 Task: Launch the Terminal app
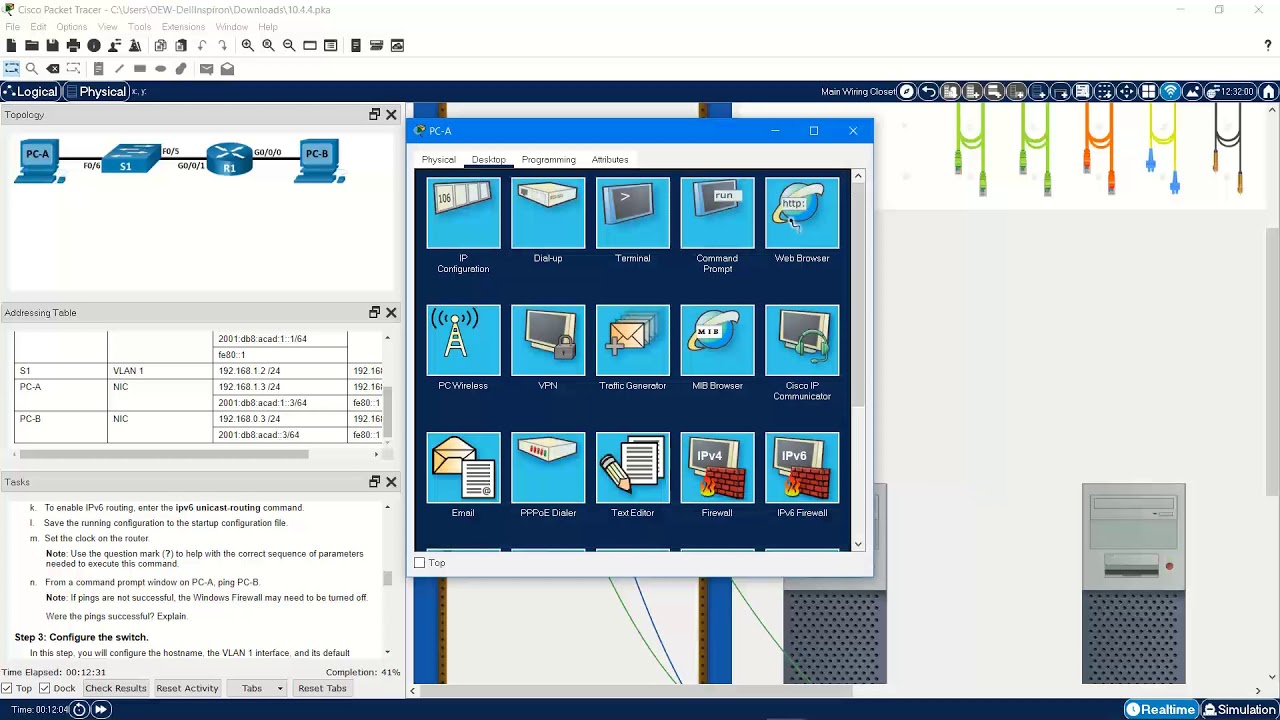tap(633, 213)
